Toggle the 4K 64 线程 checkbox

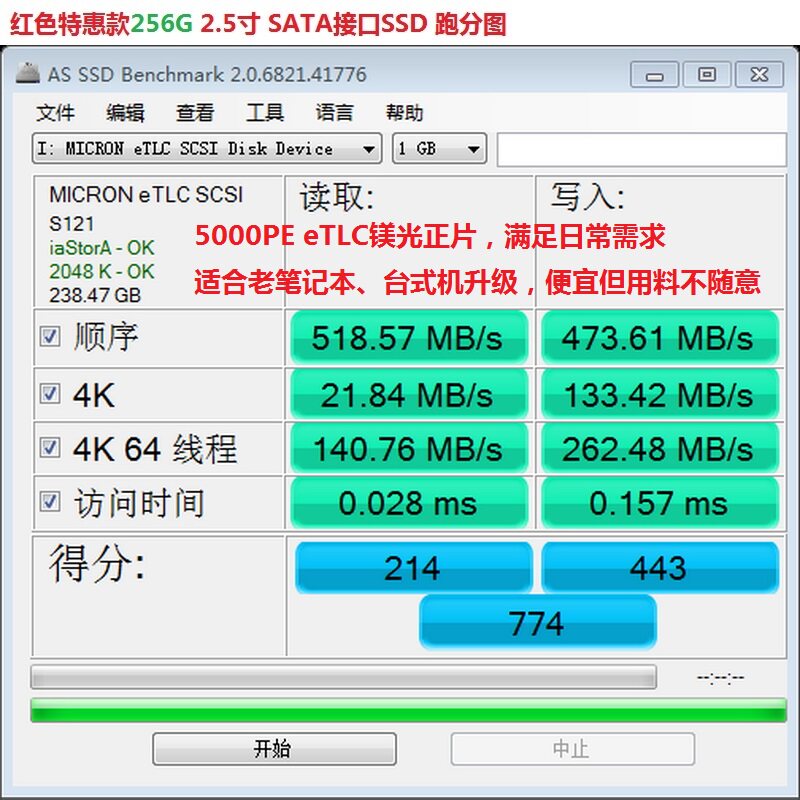point(50,447)
